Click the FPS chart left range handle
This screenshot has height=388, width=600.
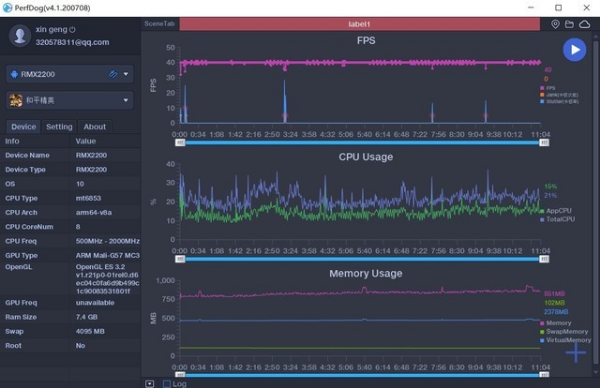click(x=180, y=143)
